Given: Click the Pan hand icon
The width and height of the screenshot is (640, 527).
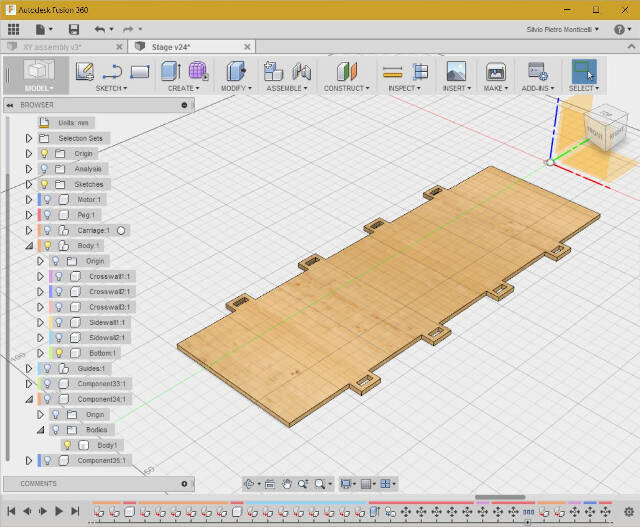Looking at the screenshot, I should 287,484.
